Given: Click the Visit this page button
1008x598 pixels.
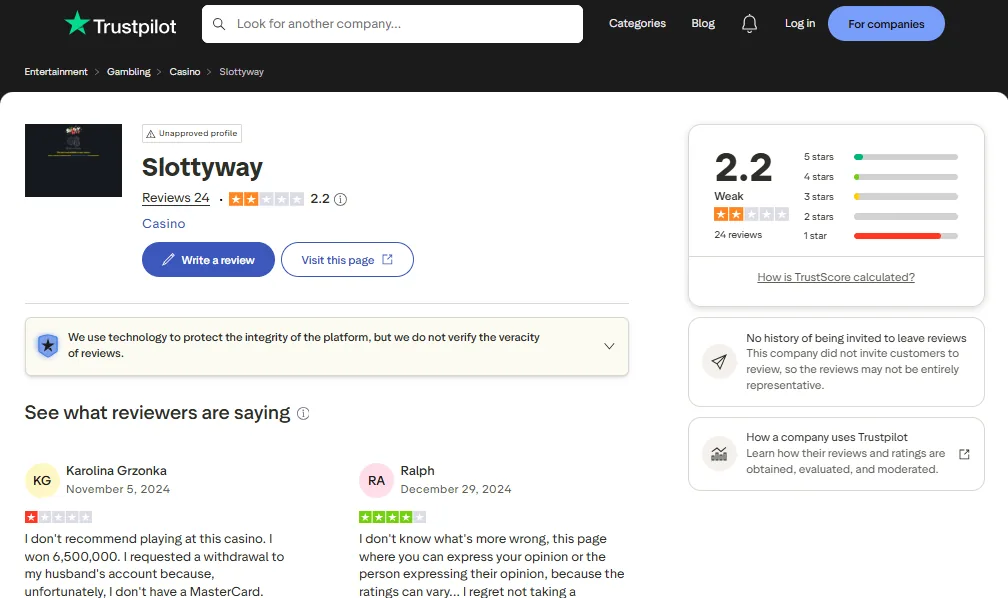Looking at the screenshot, I should (x=347, y=260).
